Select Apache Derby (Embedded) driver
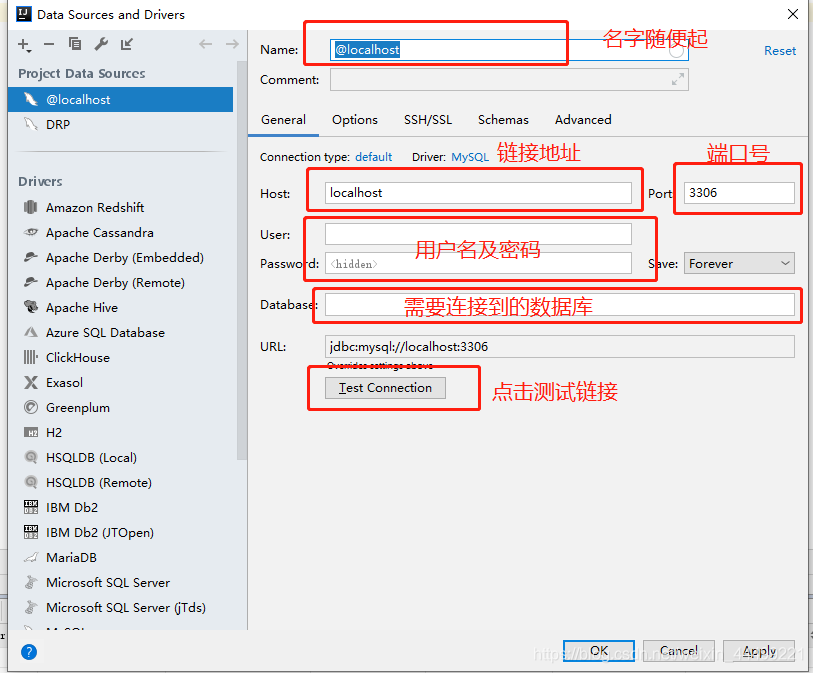The image size is (813, 673). [x=125, y=258]
